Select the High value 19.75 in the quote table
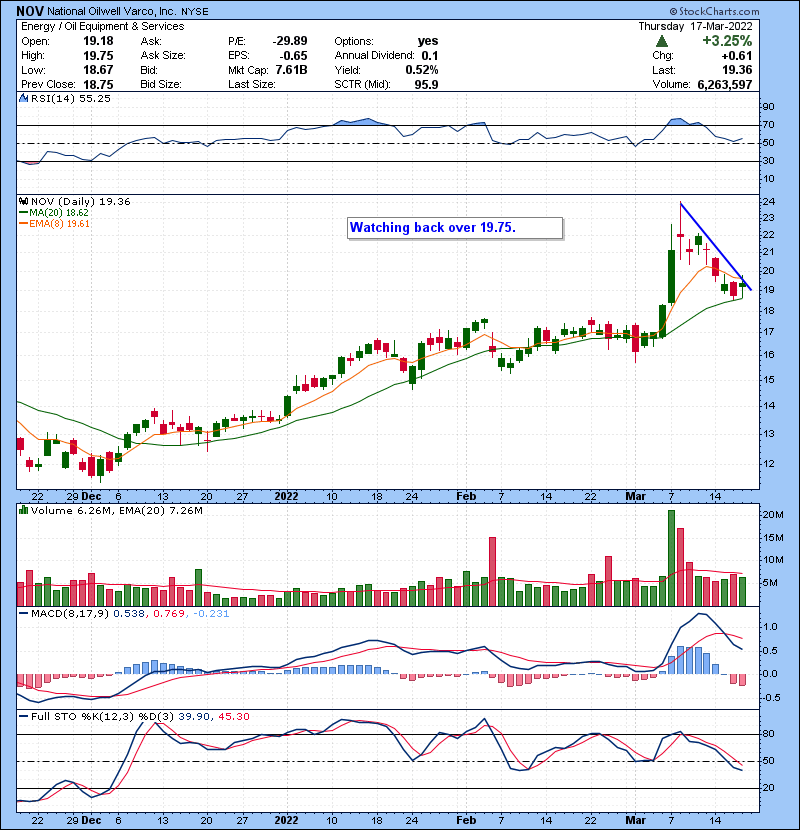 click(x=98, y=56)
